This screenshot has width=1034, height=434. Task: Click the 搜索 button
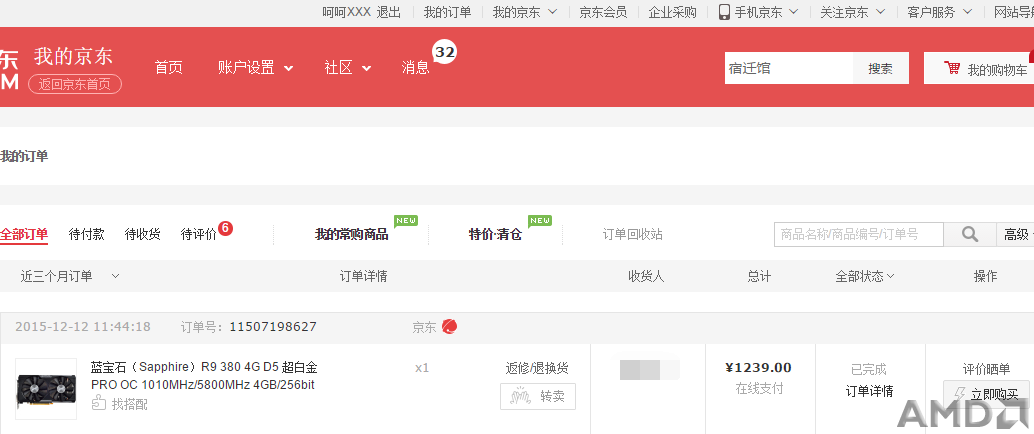[x=880, y=68]
